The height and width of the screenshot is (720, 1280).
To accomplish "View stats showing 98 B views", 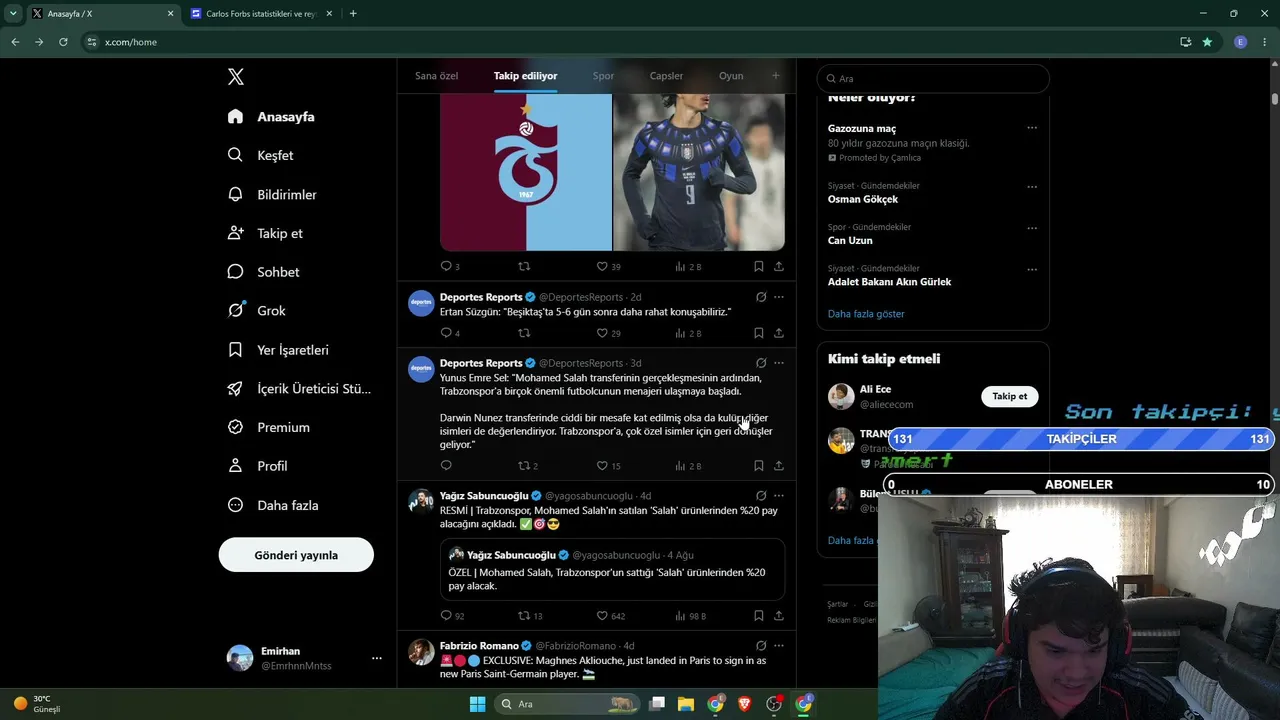I will click(x=690, y=615).
